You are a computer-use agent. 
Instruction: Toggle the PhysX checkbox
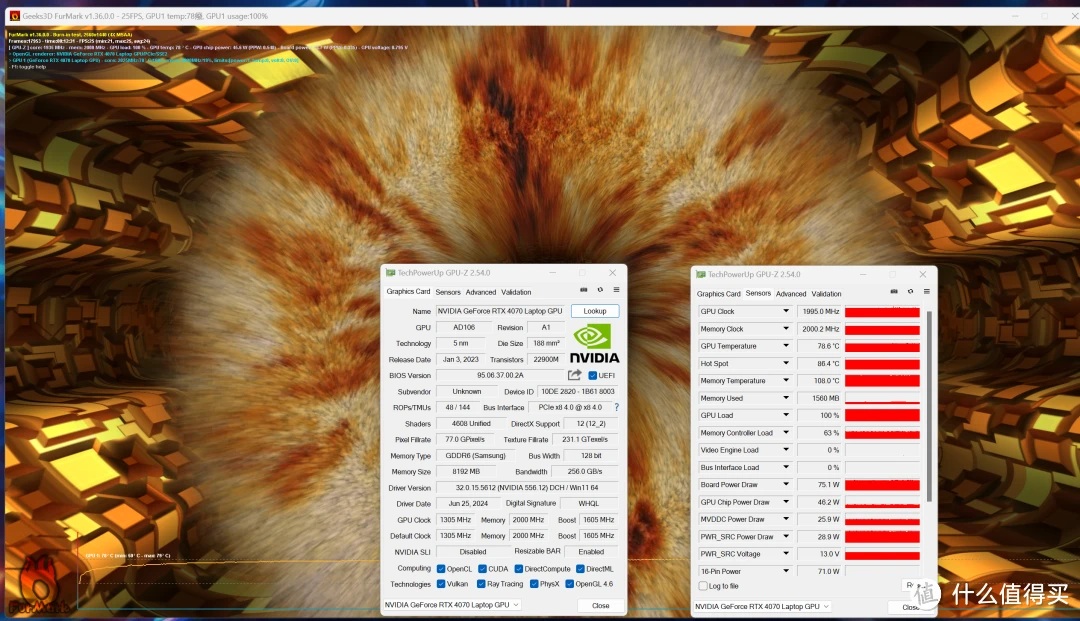(x=534, y=584)
